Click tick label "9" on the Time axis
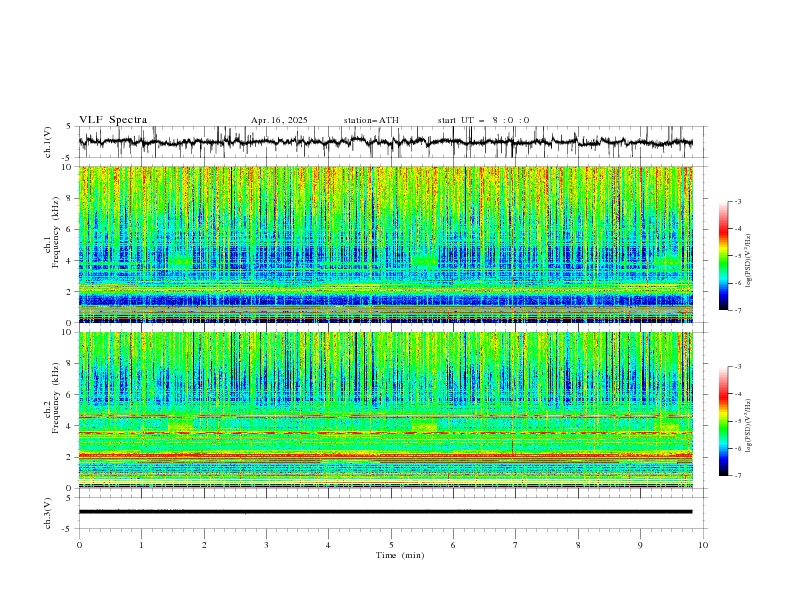This screenshot has width=792, height=612. (640, 545)
